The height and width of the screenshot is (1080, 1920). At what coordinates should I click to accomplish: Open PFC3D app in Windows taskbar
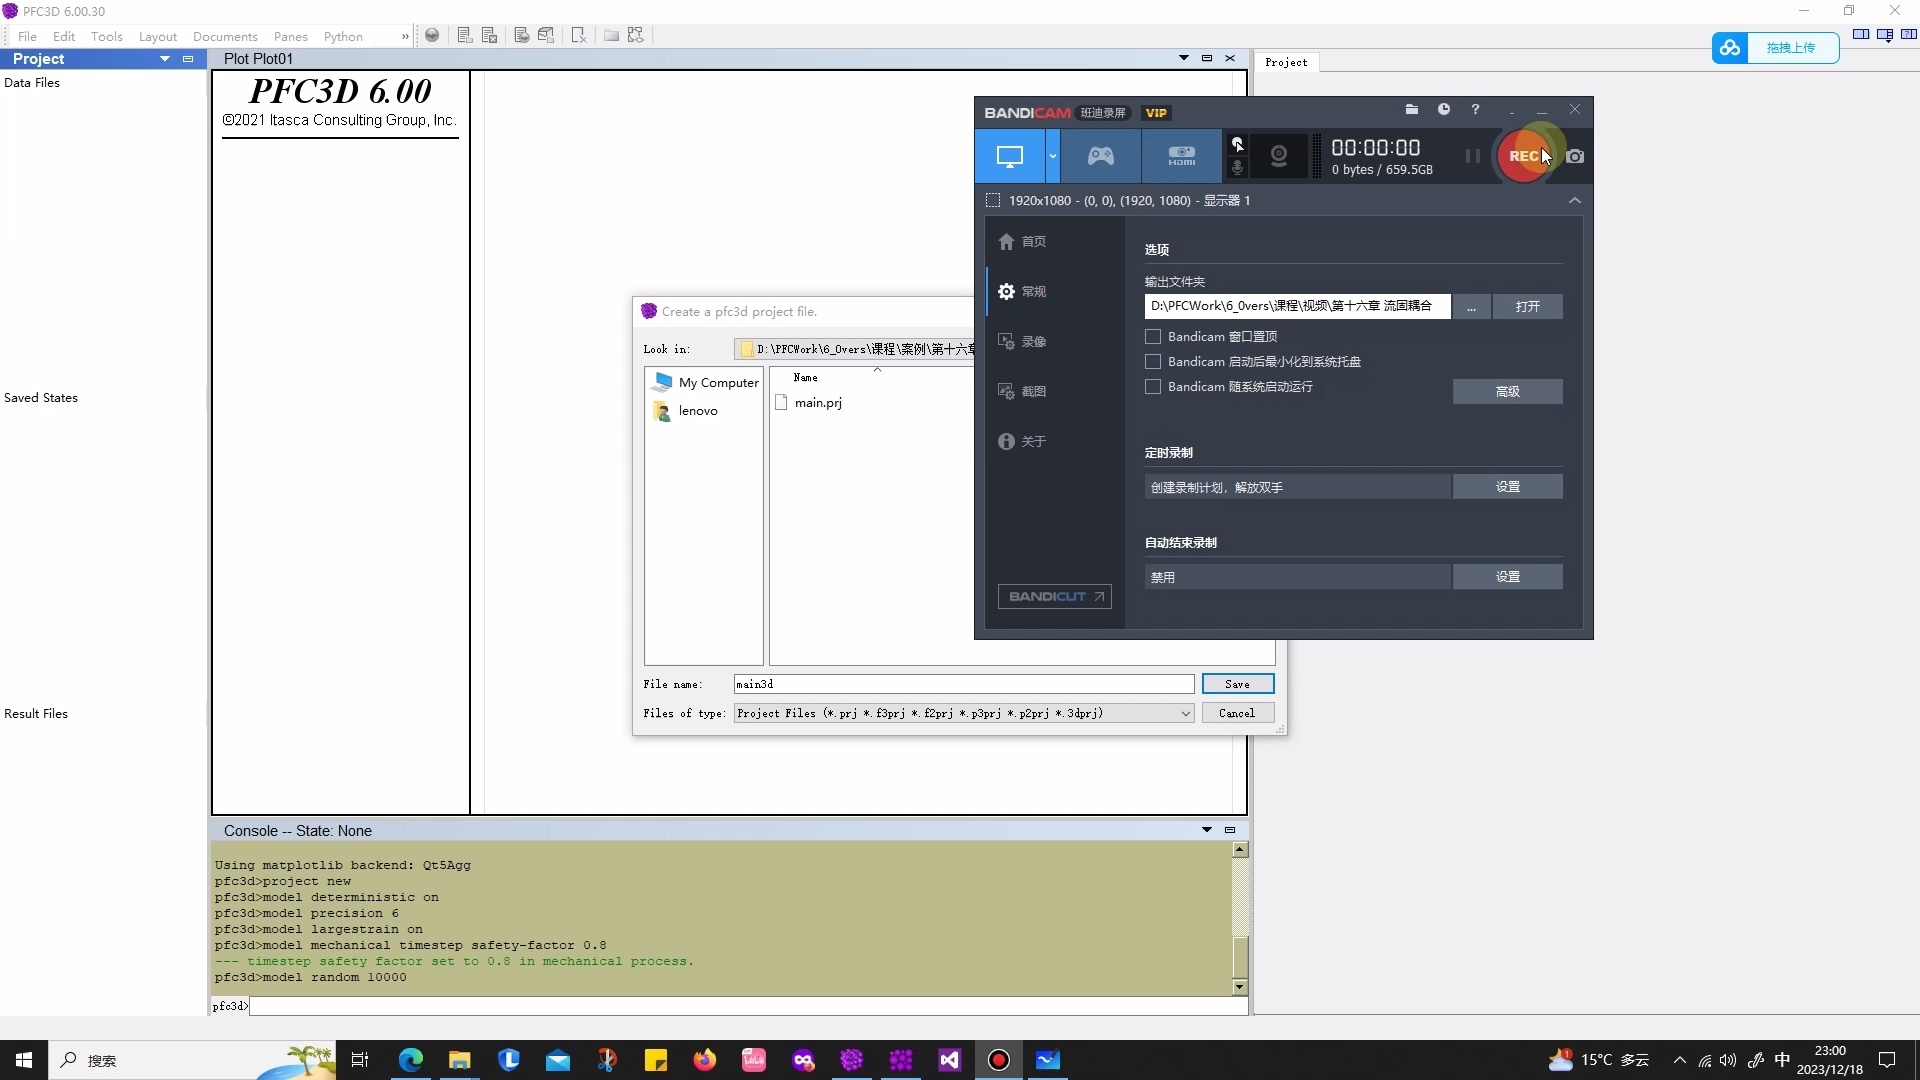pyautogui.click(x=851, y=1060)
